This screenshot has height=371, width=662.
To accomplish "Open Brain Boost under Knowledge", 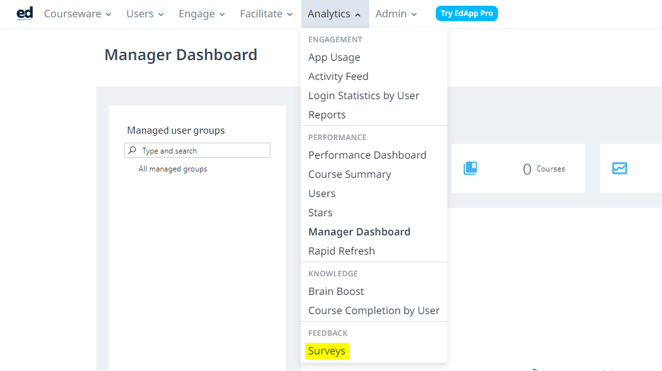I will (336, 291).
